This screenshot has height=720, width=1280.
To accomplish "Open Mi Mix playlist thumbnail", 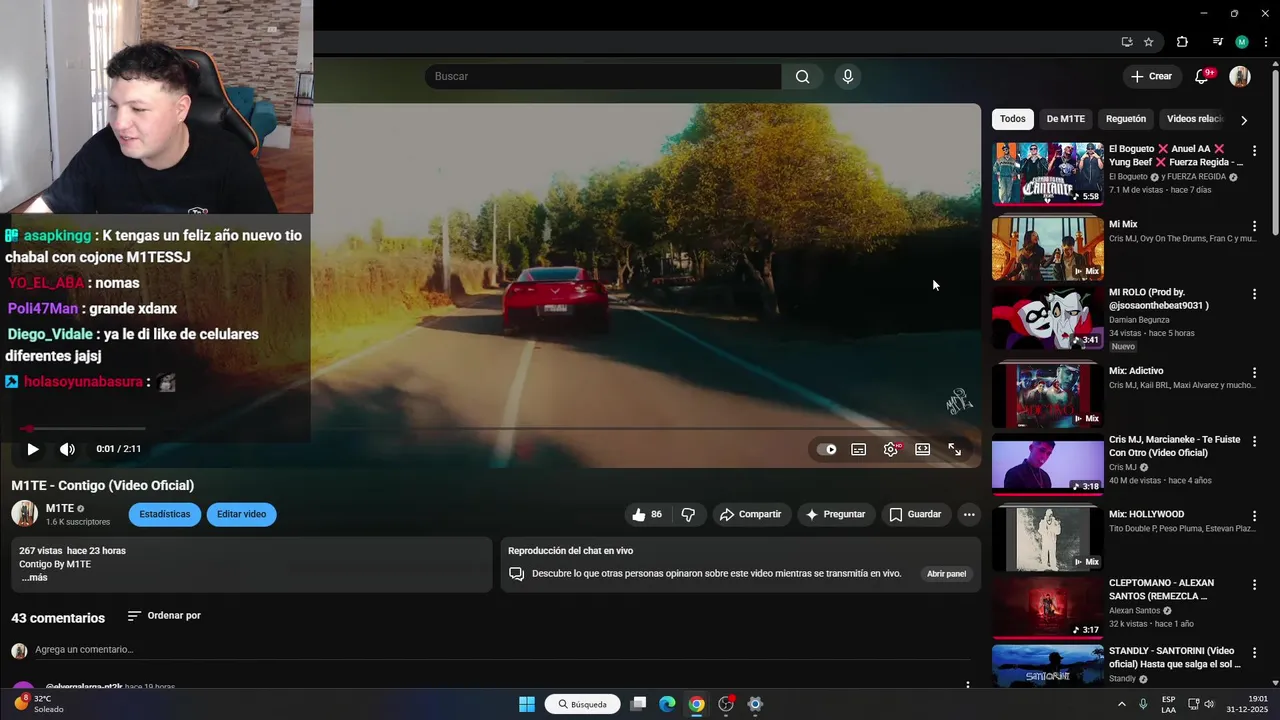I will point(1047,248).
